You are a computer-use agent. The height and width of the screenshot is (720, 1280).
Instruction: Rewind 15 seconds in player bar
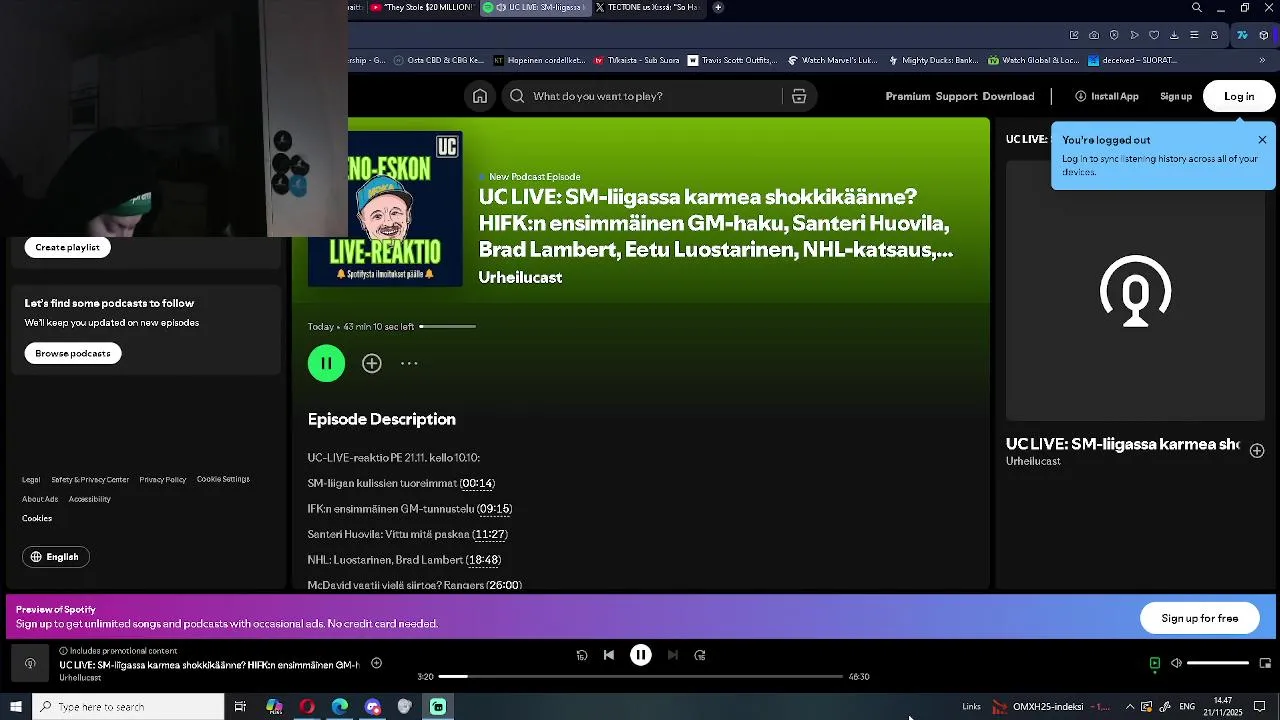tap(582, 655)
